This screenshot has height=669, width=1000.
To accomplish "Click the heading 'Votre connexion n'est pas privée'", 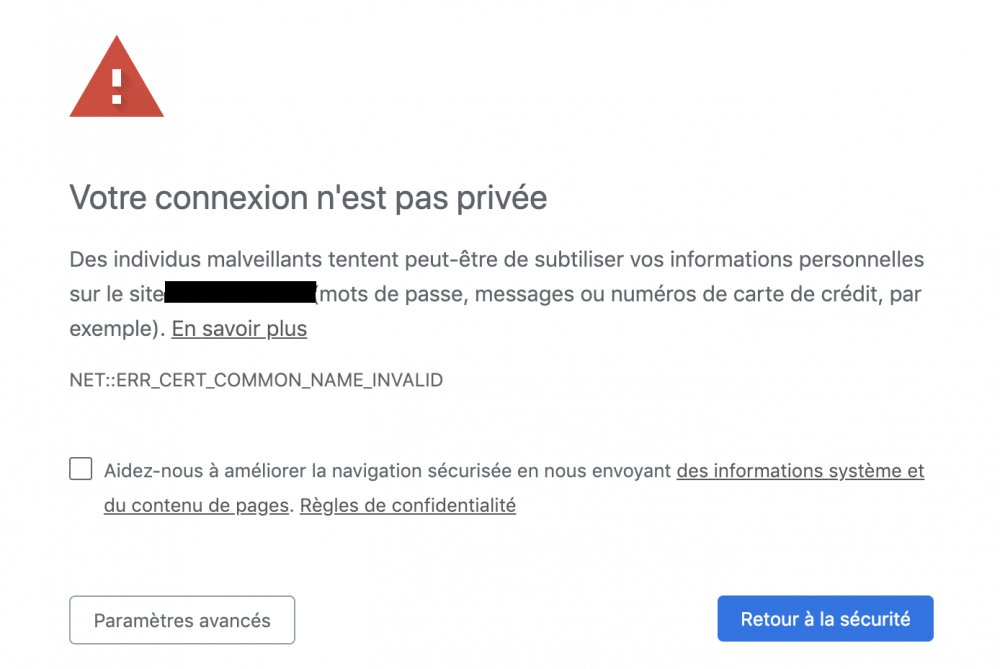I will point(308,197).
